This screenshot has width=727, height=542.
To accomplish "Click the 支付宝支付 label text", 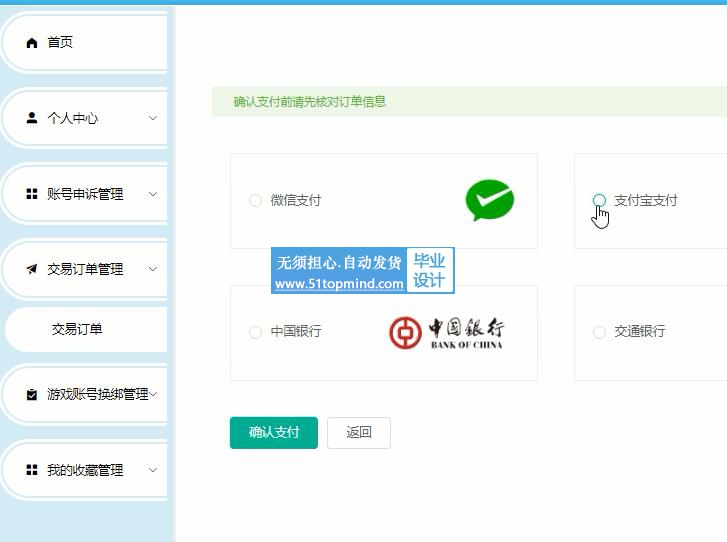I will click(x=646, y=200).
